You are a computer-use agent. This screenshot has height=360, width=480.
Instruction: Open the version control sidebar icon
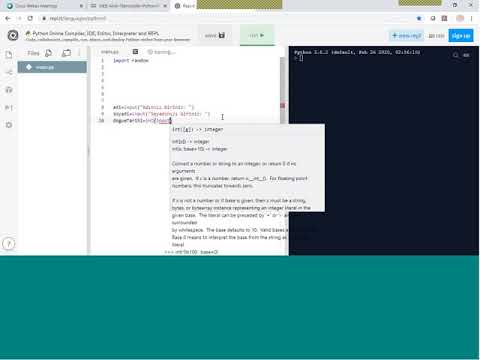[9, 72]
